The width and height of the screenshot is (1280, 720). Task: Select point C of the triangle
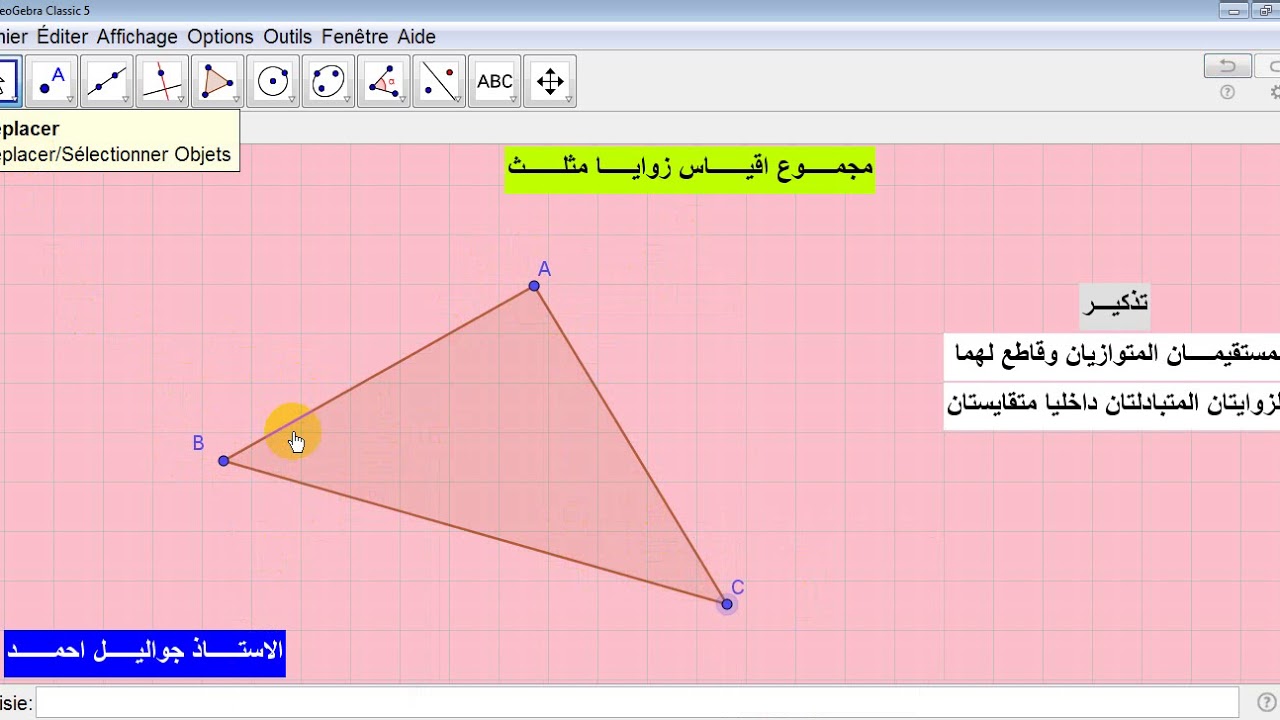click(x=727, y=604)
